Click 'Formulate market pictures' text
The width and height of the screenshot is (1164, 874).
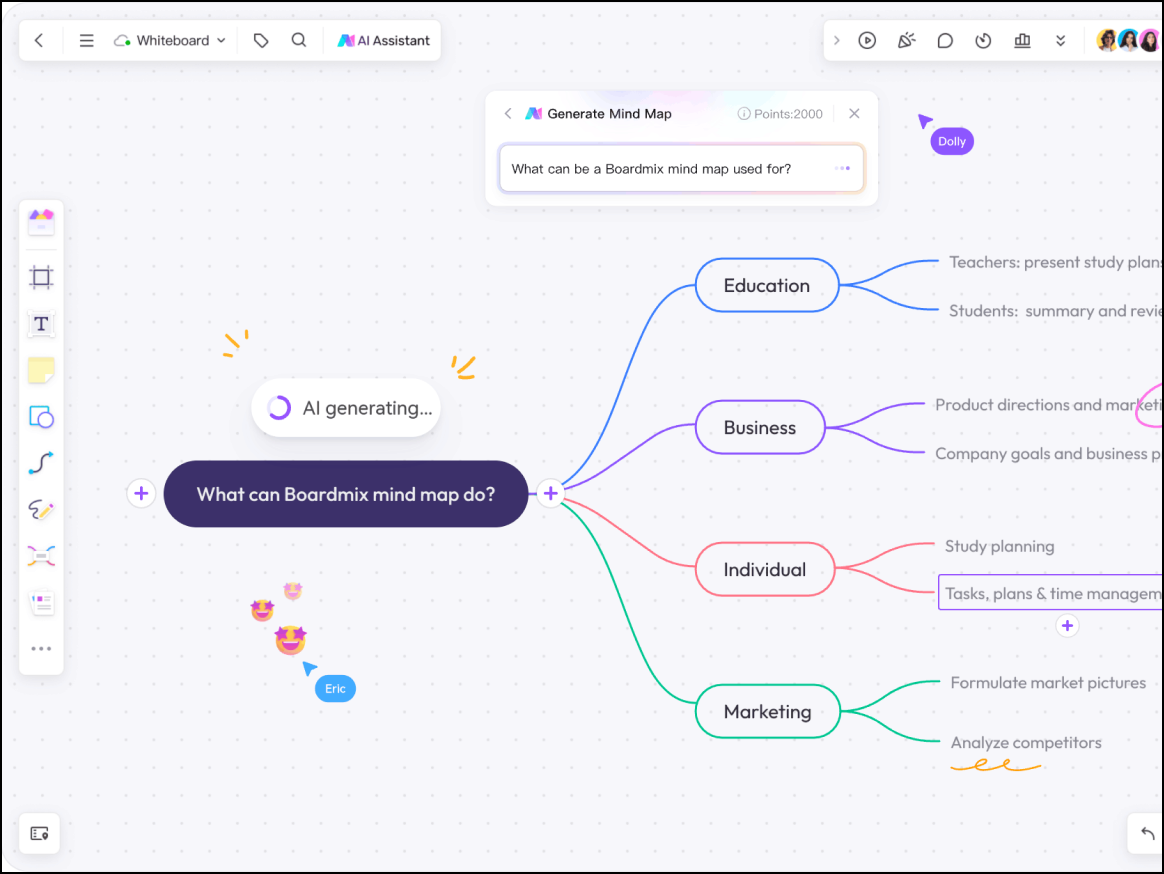pyautogui.click(x=1048, y=682)
